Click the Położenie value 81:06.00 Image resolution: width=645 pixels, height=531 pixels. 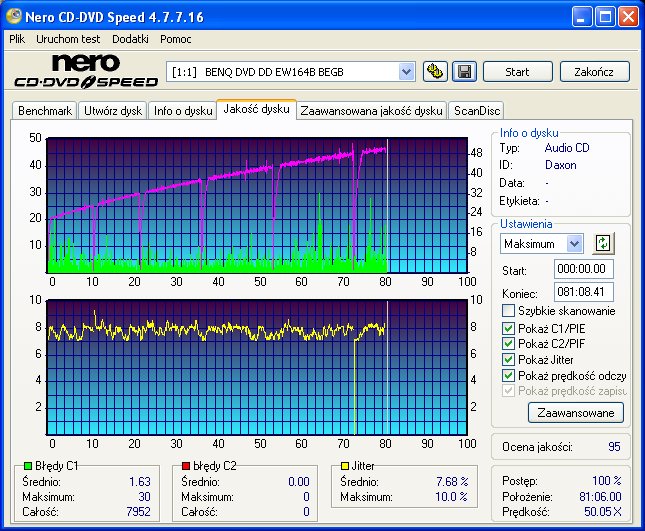[600, 496]
